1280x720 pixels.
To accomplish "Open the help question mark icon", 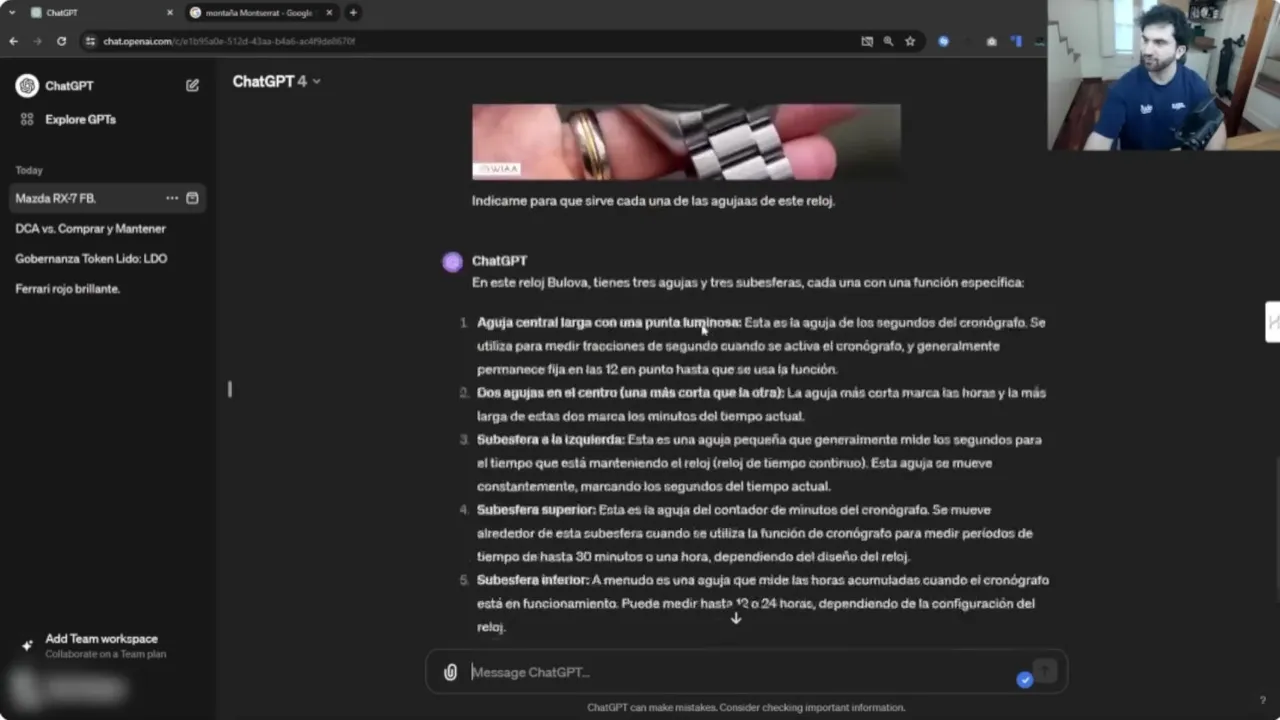I will (1262, 700).
